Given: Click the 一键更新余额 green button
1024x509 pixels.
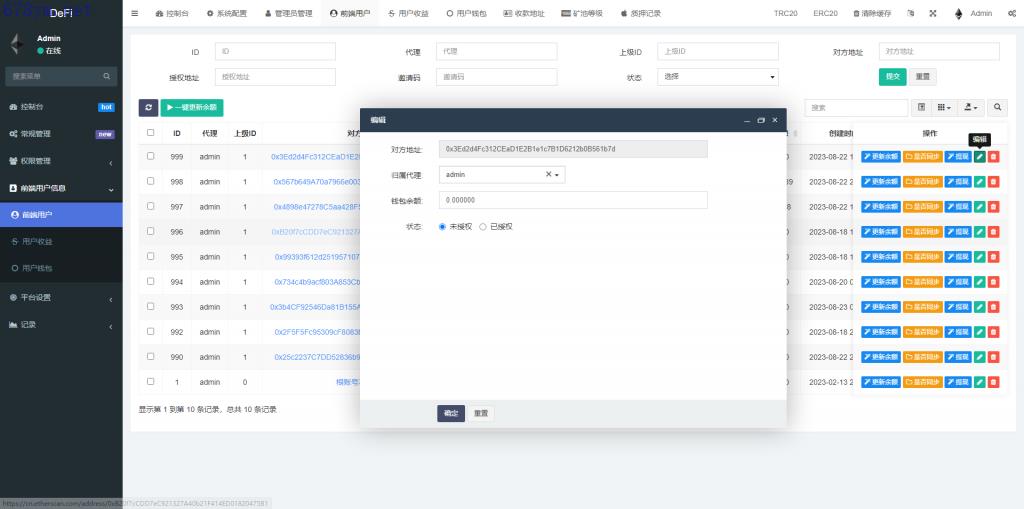Looking at the screenshot, I should (192, 107).
